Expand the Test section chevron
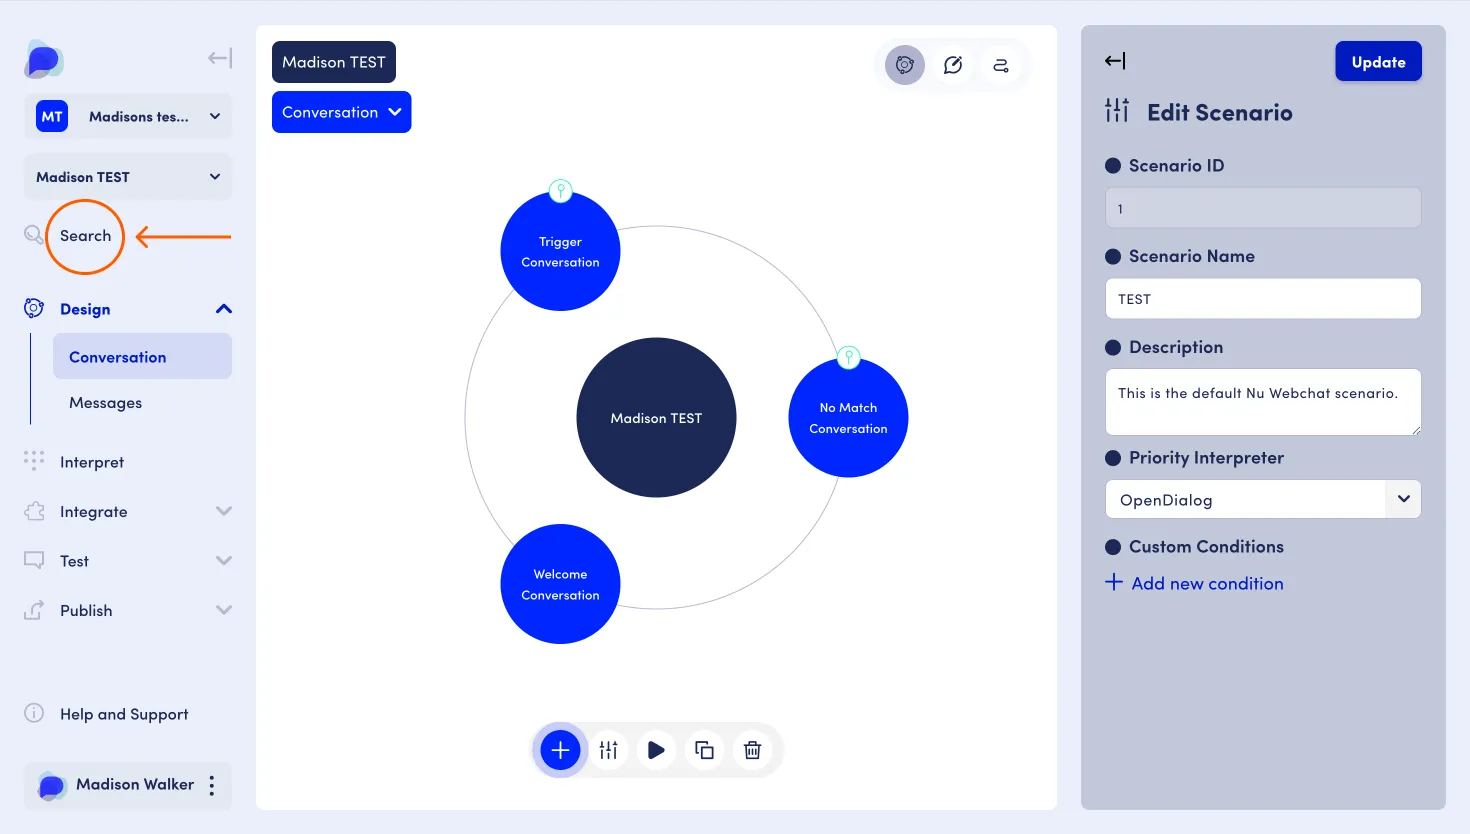 [224, 561]
